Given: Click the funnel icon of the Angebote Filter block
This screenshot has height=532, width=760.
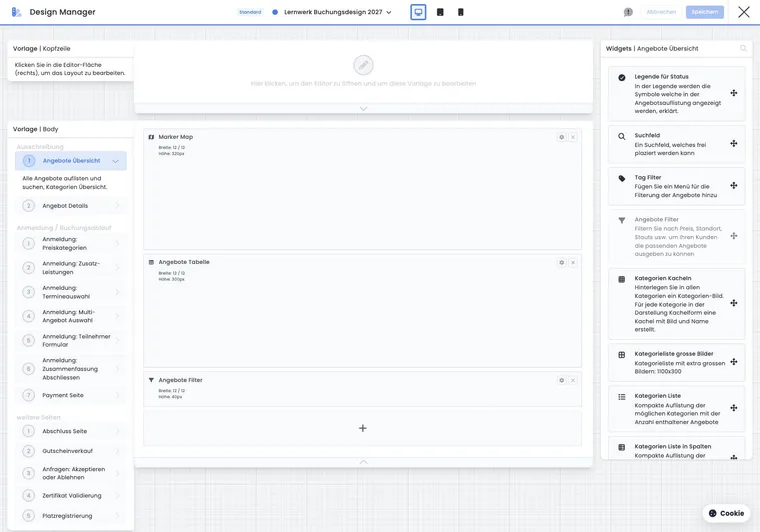Looking at the screenshot, I should (x=151, y=380).
